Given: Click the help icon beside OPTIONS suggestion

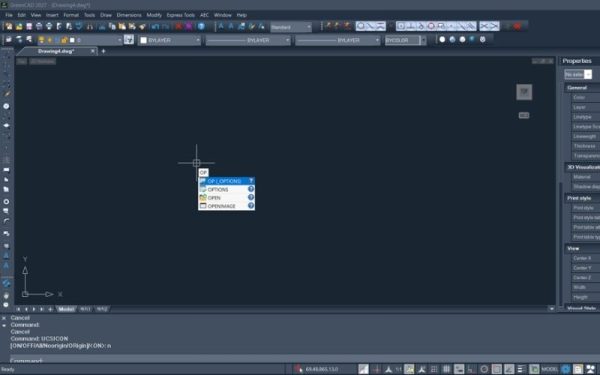Looking at the screenshot, I should click(x=251, y=189).
